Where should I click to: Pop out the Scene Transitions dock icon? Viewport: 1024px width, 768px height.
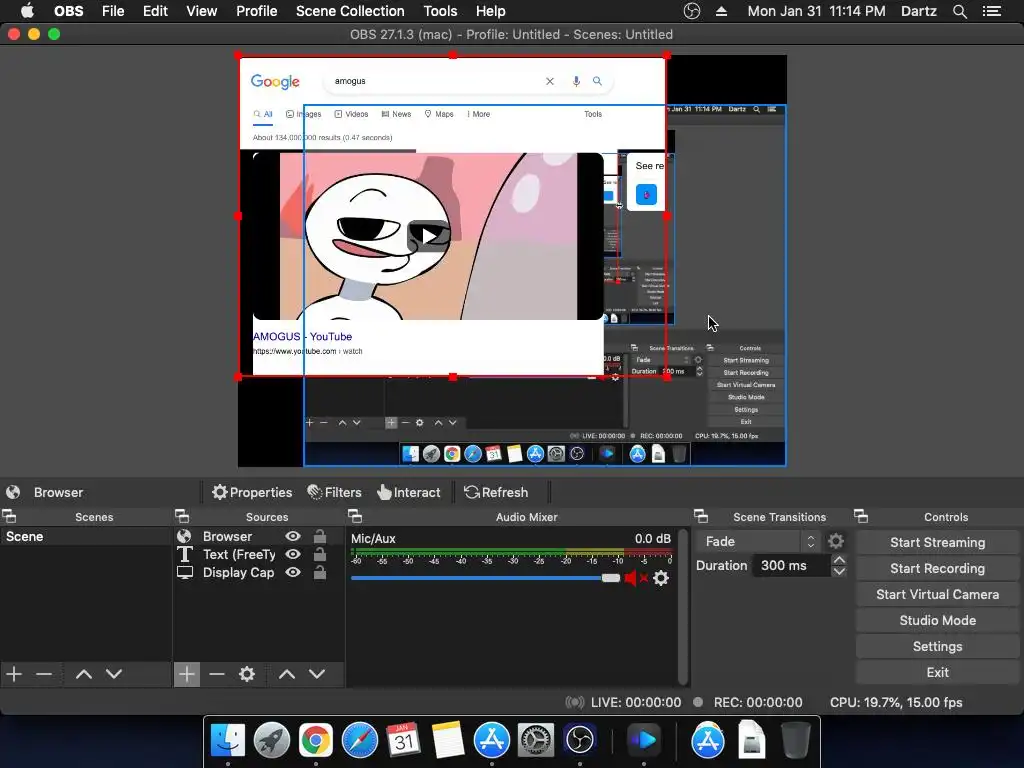point(701,517)
